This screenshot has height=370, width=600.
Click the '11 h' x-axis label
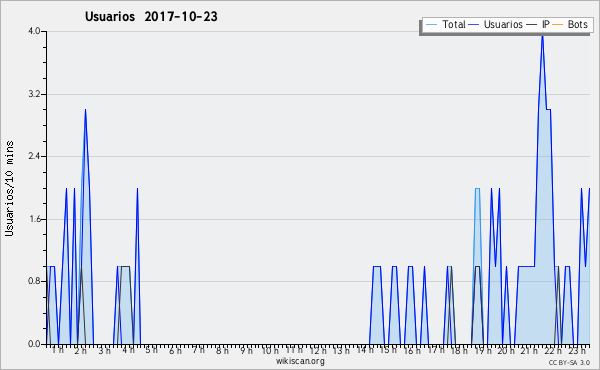(294, 350)
